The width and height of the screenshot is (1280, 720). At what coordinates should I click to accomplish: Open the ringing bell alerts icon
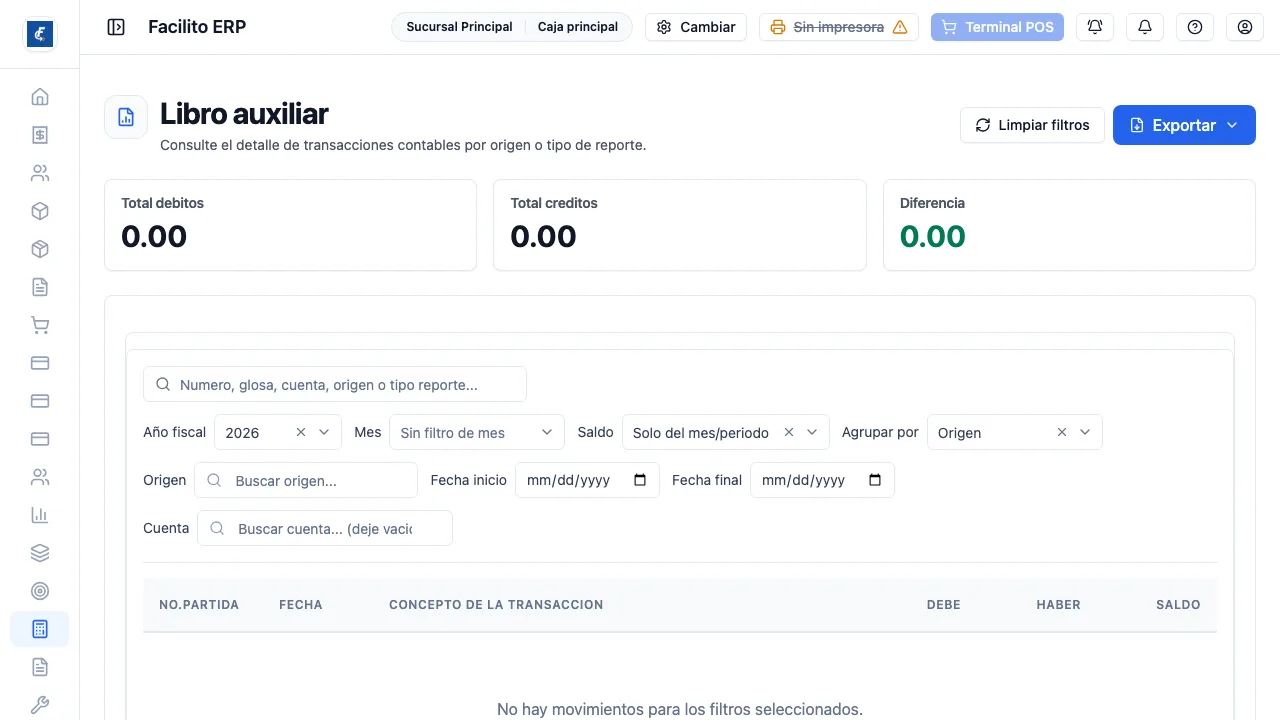(x=1095, y=27)
